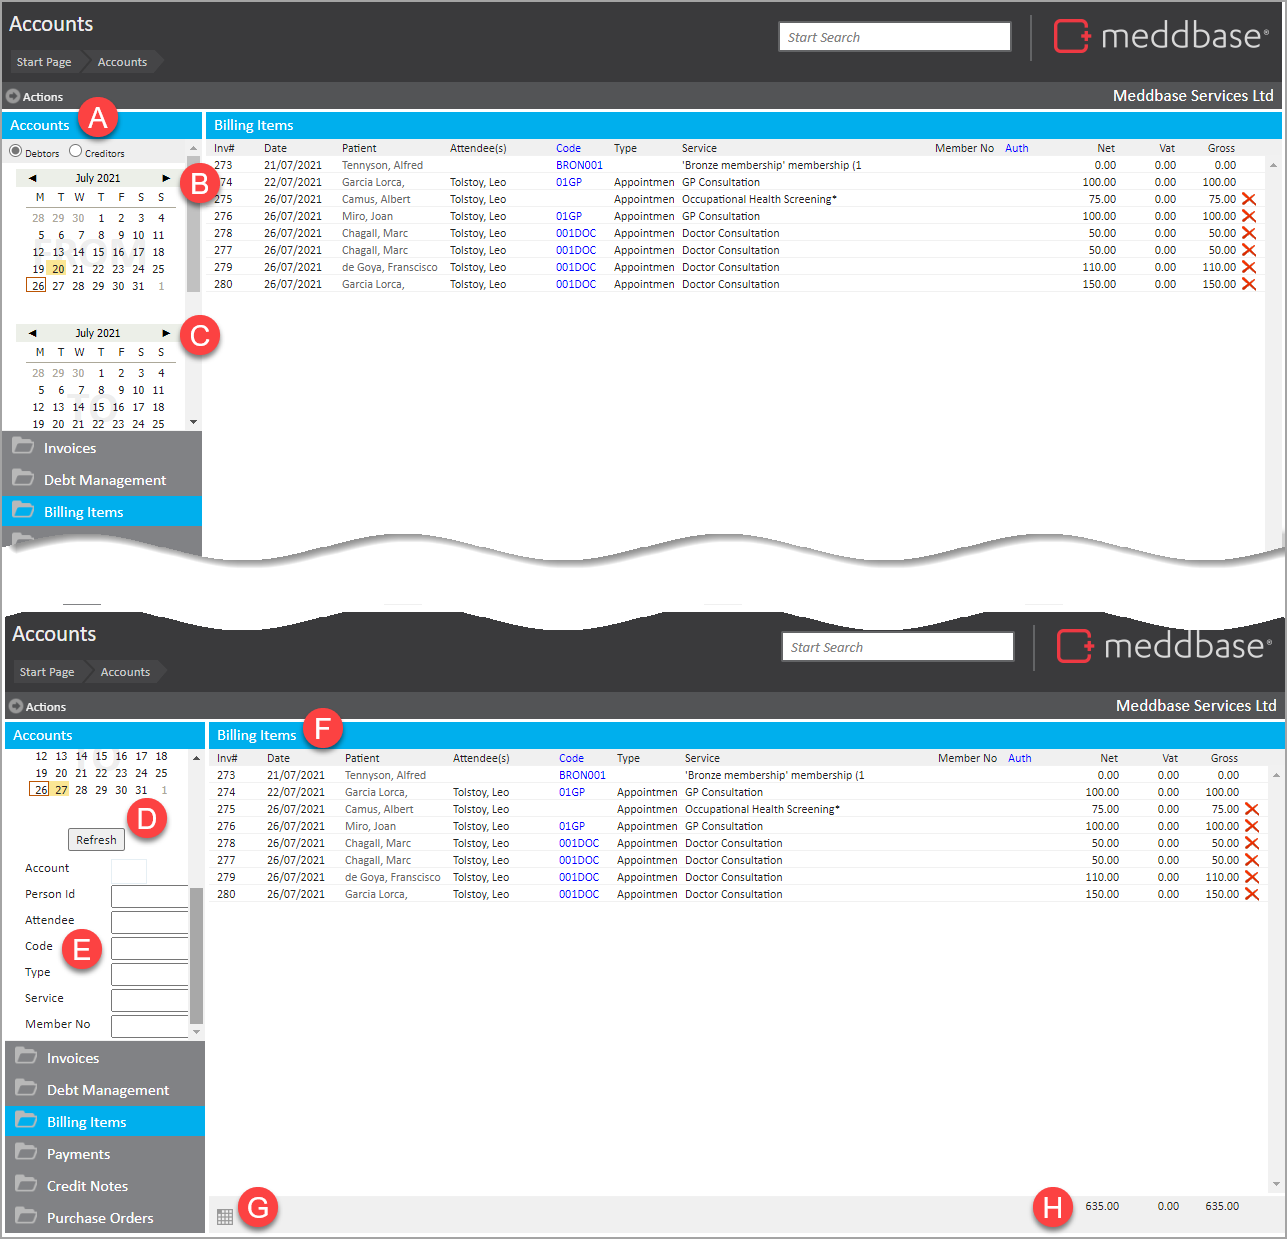Go to next month in the first upper calendar
The image size is (1287, 1239).
166,178
